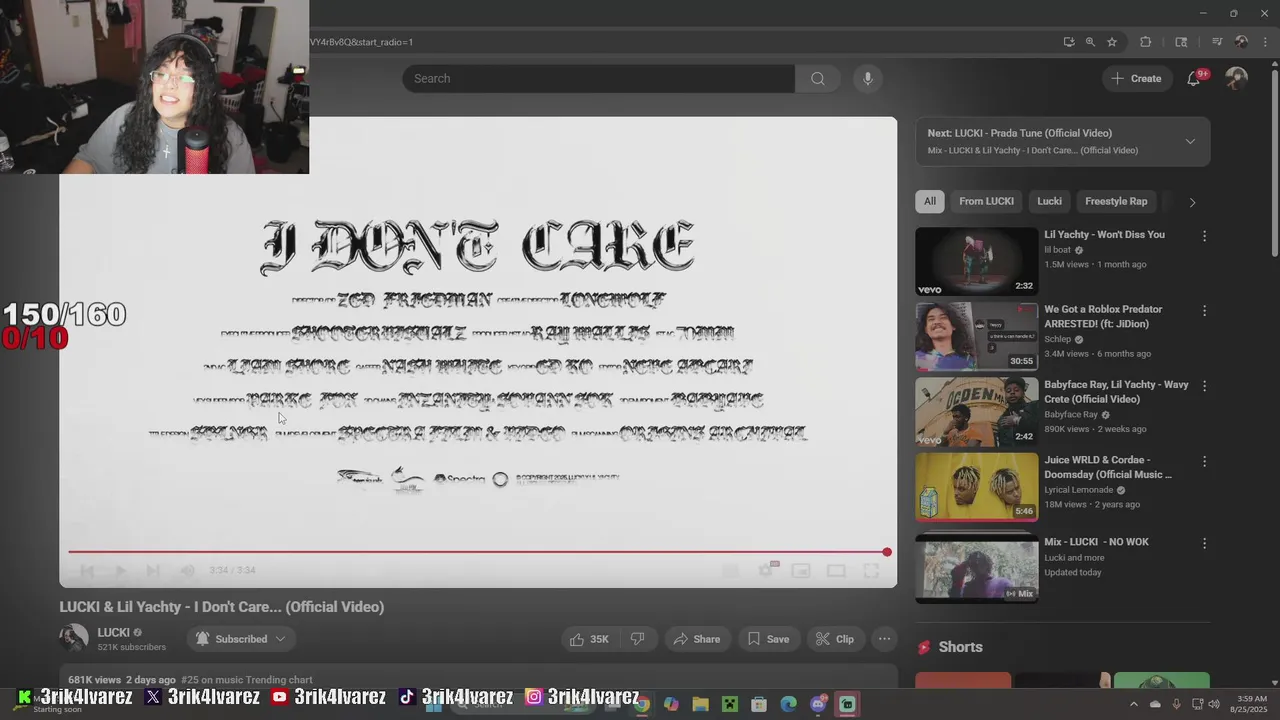Show hidden system tray icons
Viewport: 1280px width, 720px height.
pos(1134,704)
